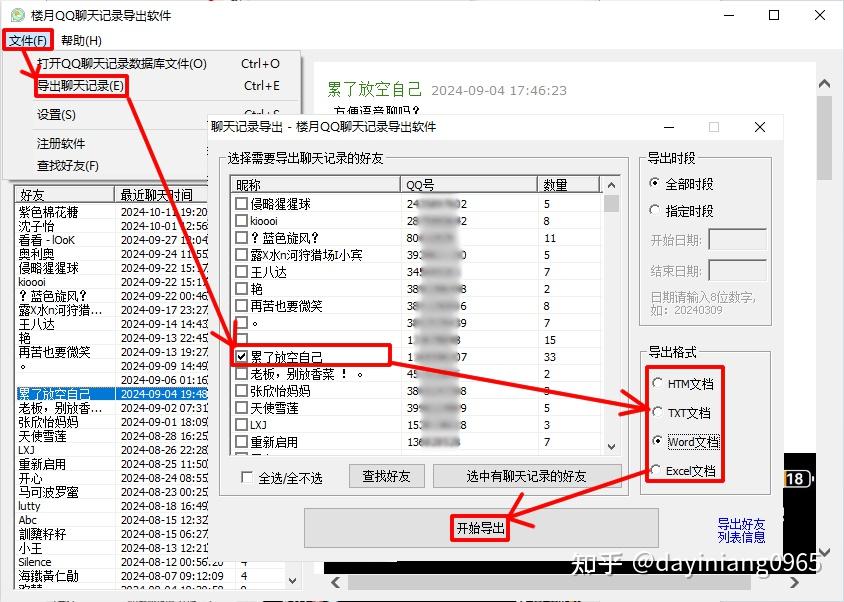Click the 选中有聊天记录的好友 button
Screen dimensions: 844x602
(x=527, y=476)
